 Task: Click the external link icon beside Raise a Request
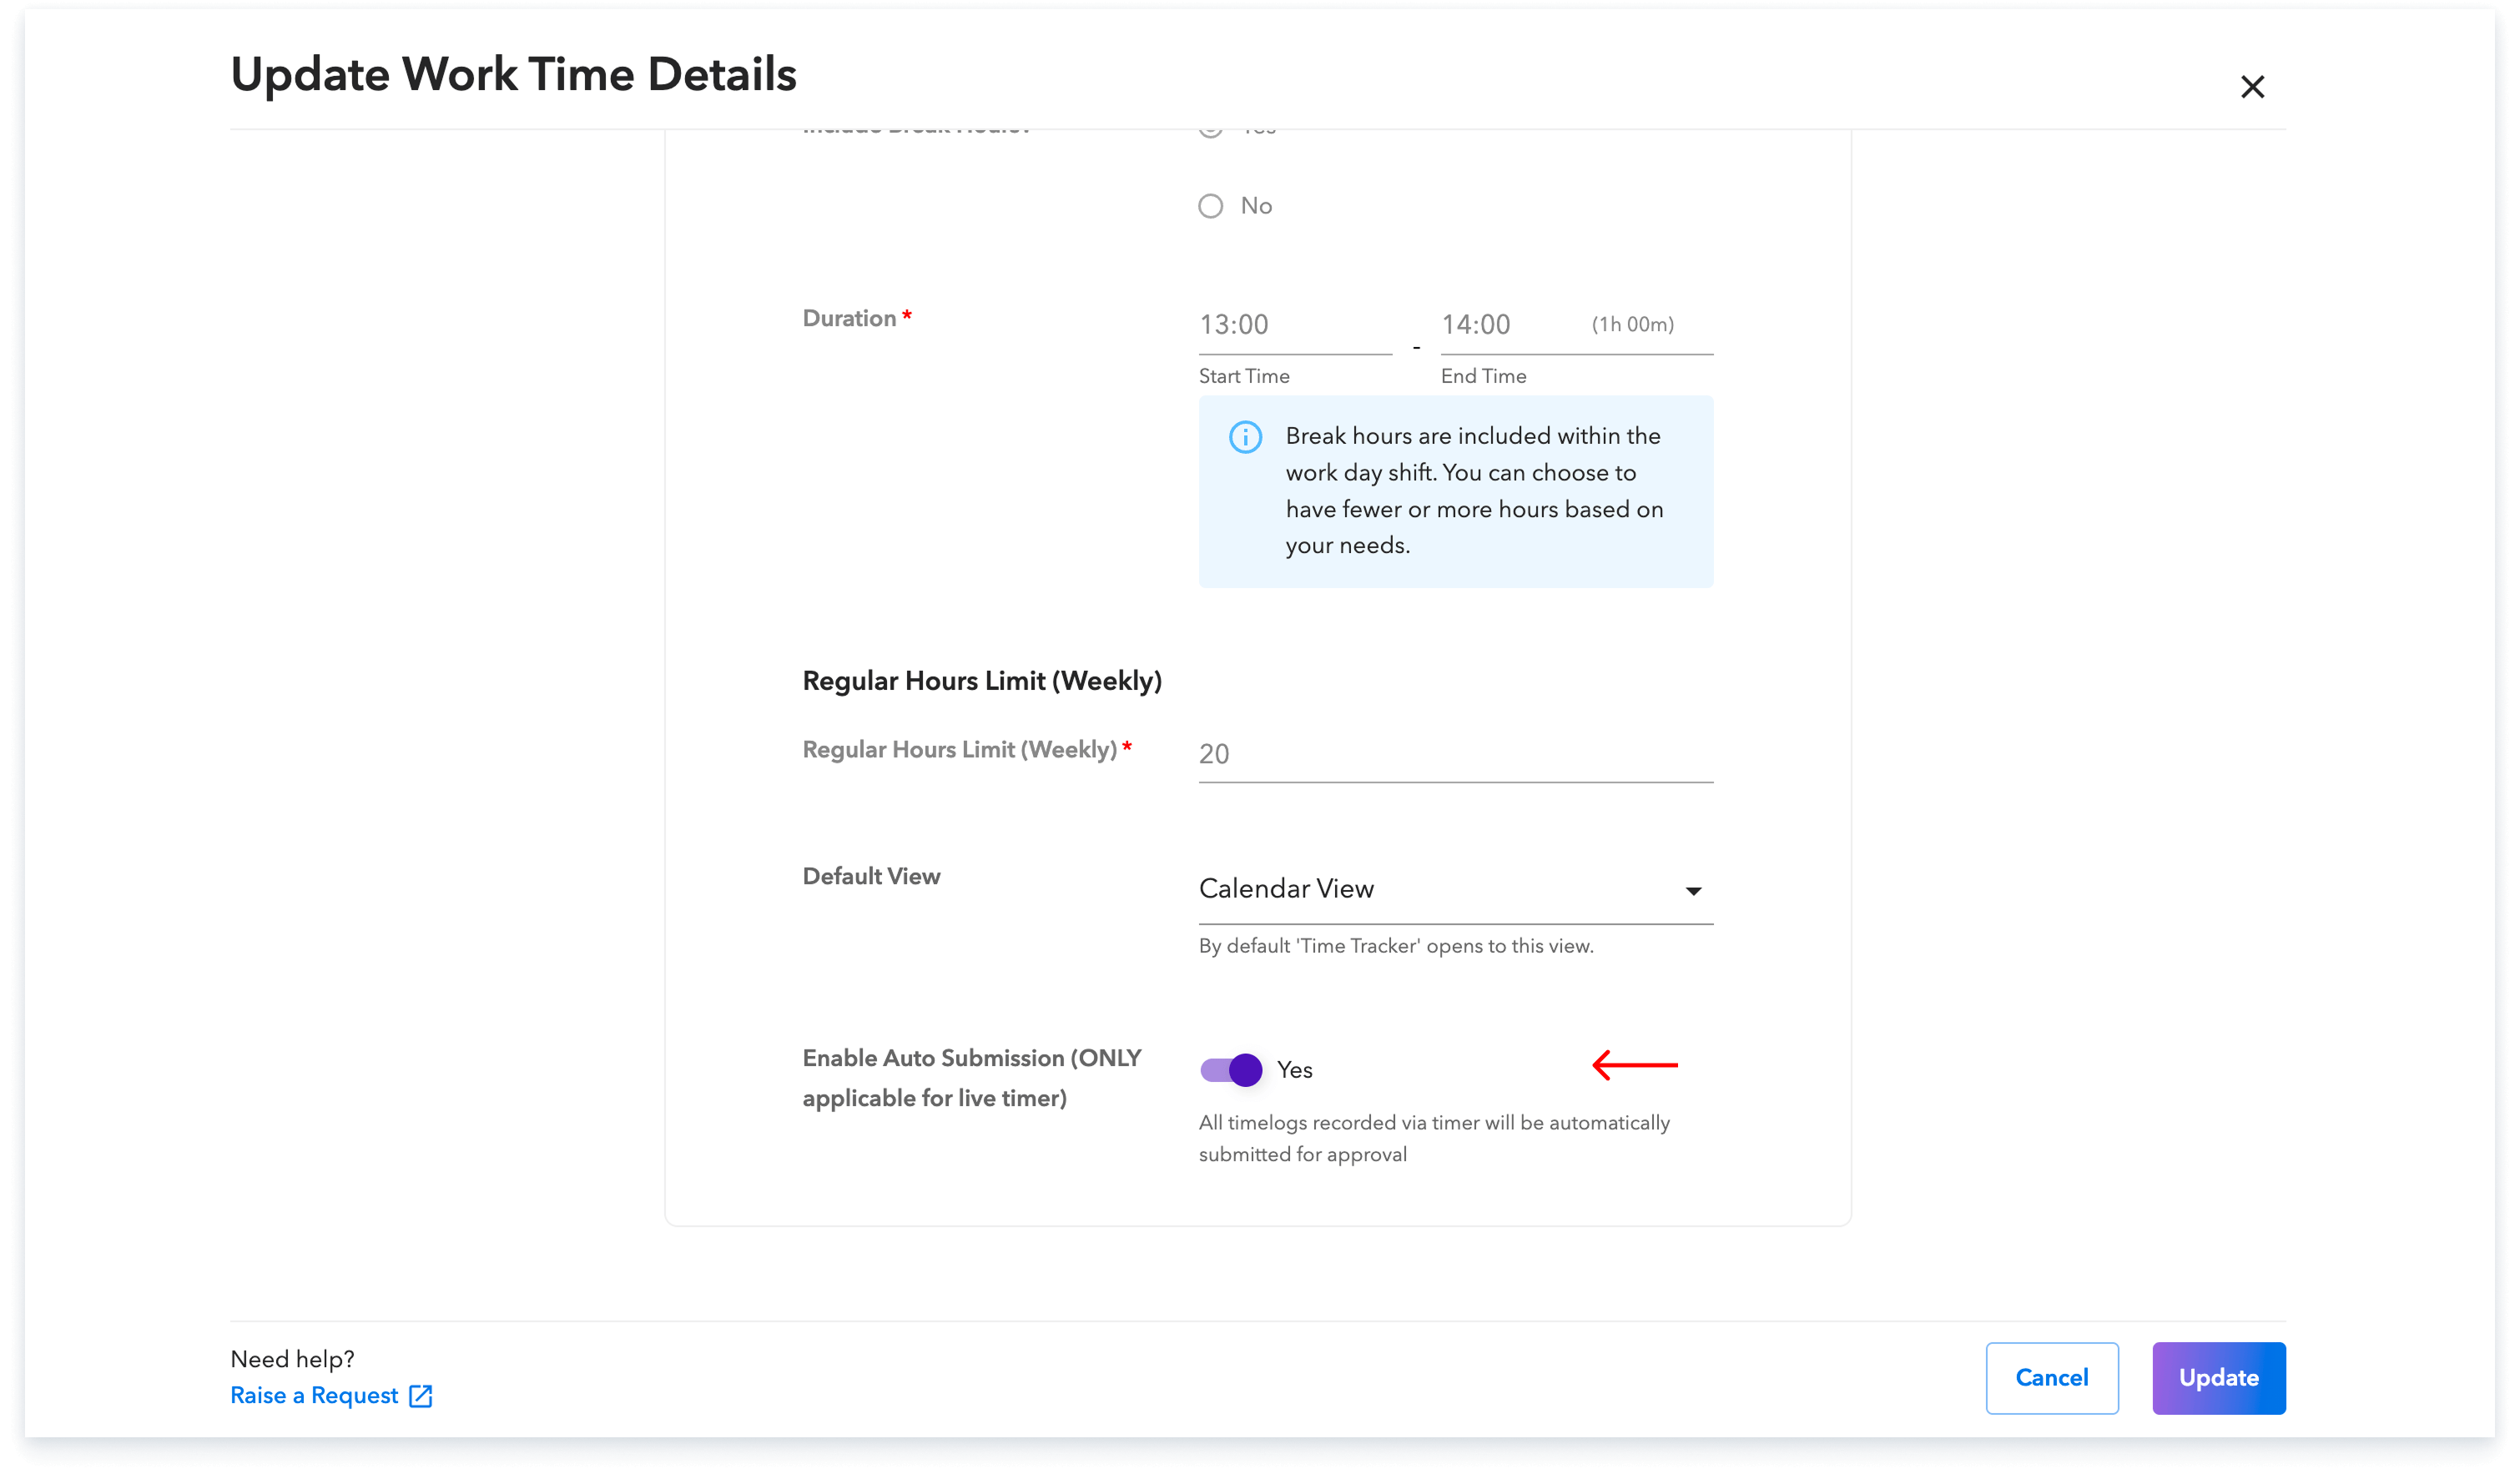point(421,1396)
